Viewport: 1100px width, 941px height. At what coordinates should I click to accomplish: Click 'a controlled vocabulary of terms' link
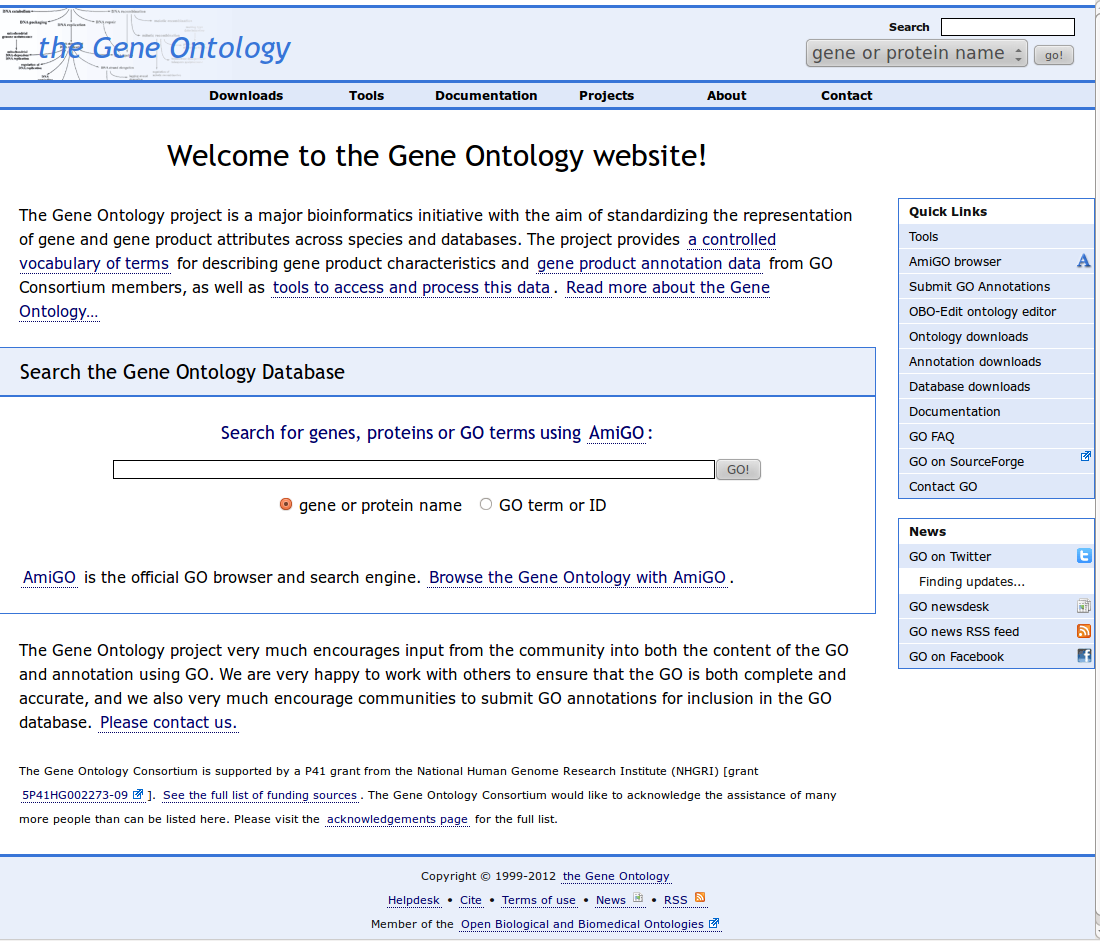click(732, 240)
